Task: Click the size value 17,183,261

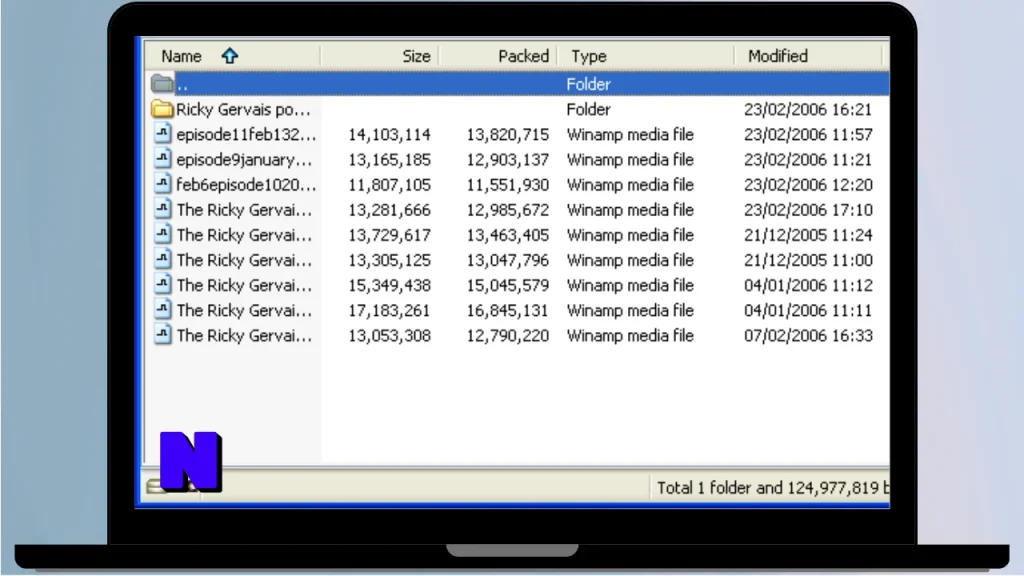Action: pos(389,311)
